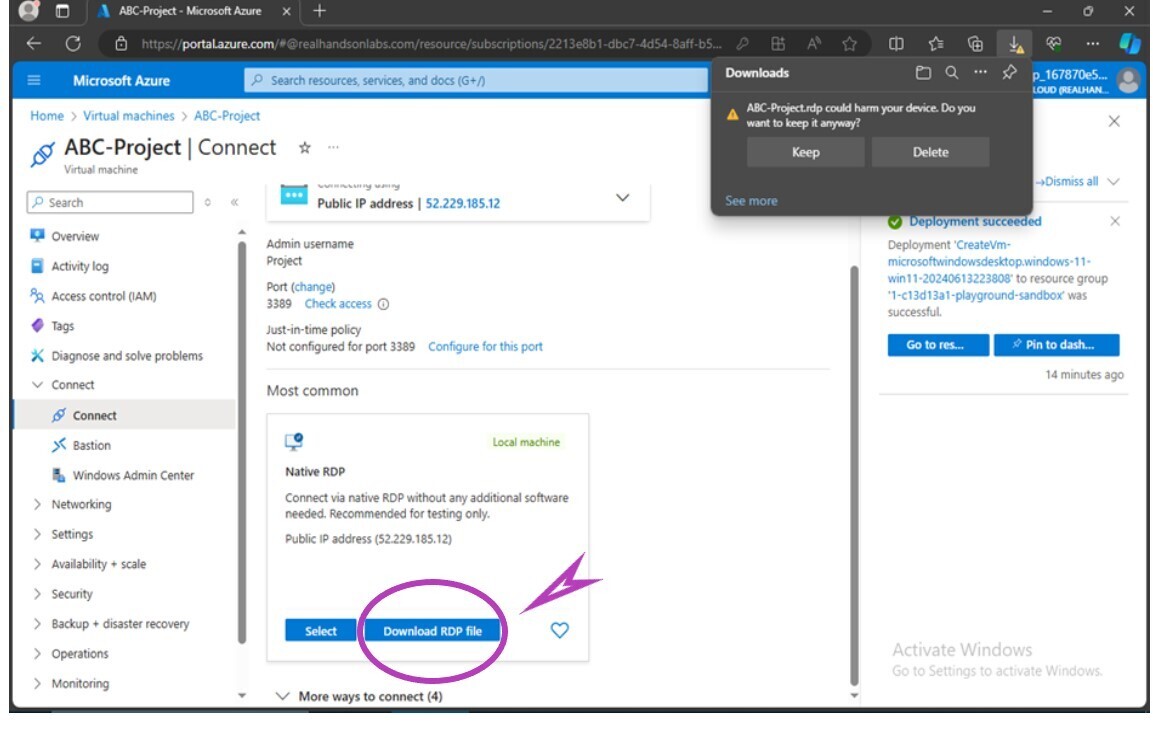Screen dimensions: 1153x732
Task: Click Delete for ABC-Project.rdp download
Action: [930, 152]
